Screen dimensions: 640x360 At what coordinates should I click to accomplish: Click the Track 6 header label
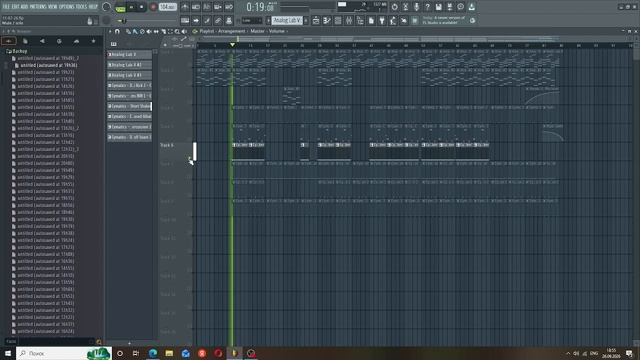click(167, 145)
